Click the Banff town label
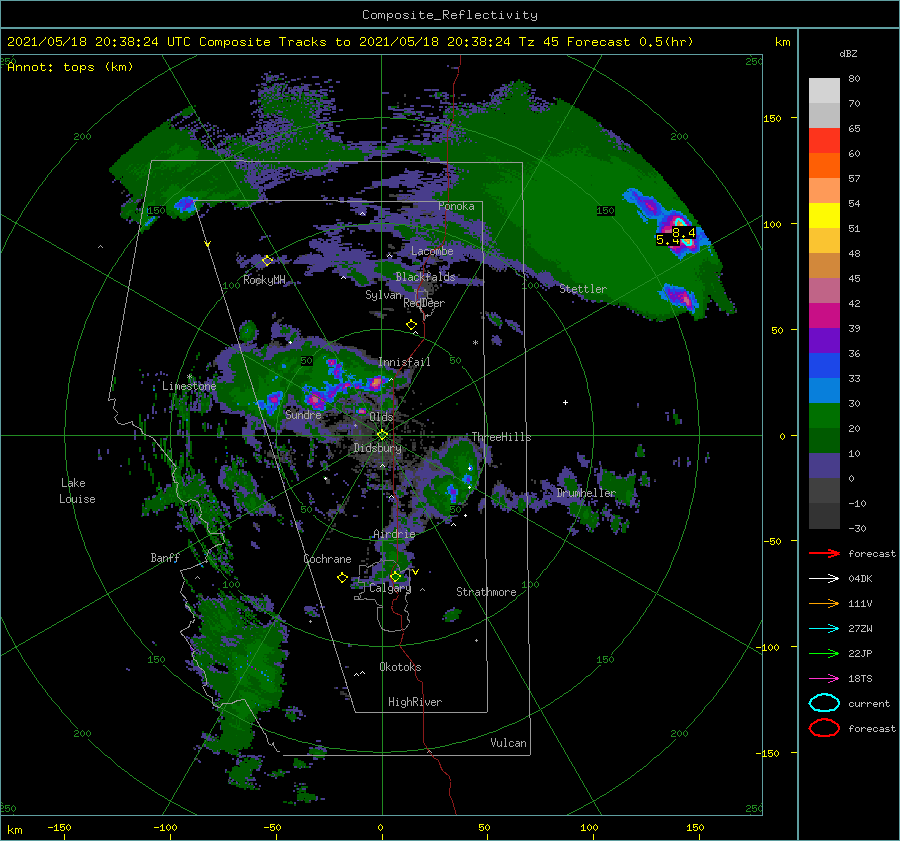This screenshot has height=841, width=900. (x=165, y=557)
